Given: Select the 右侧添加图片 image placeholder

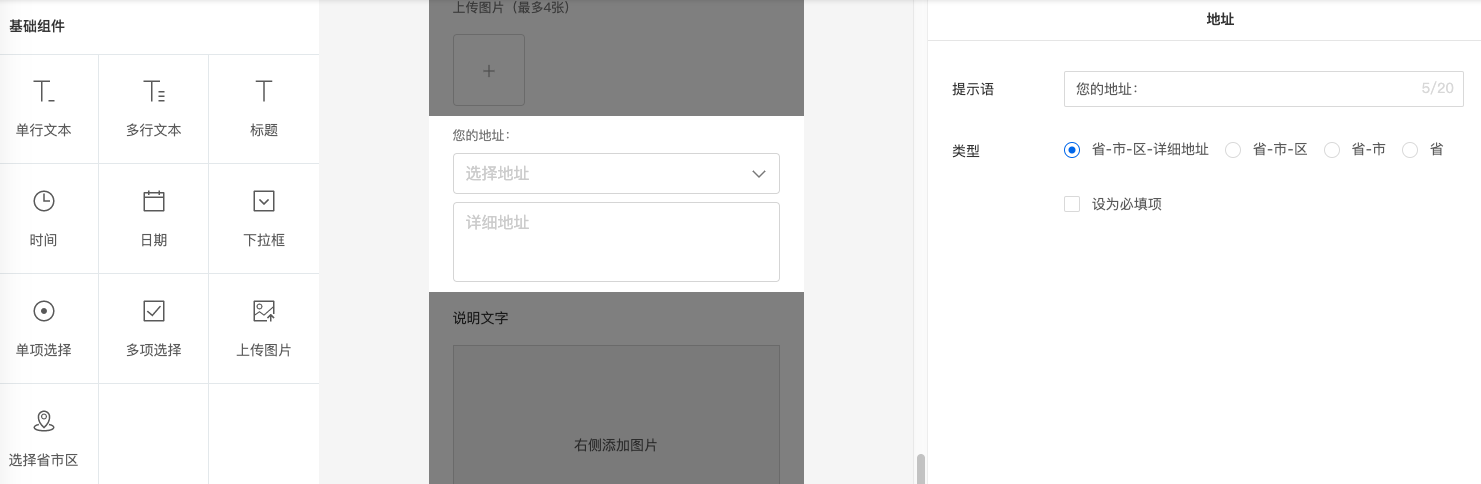Looking at the screenshot, I should [x=616, y=415].
